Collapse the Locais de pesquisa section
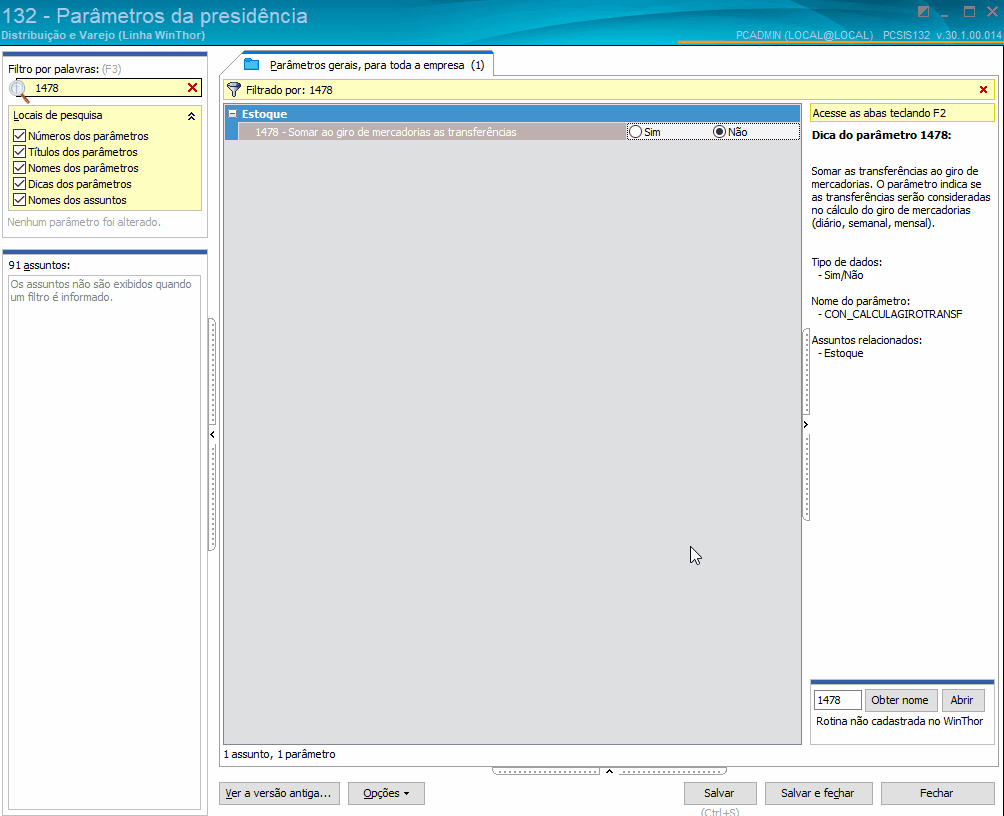Screen dimensions: 1004x816 pos(191,116)
